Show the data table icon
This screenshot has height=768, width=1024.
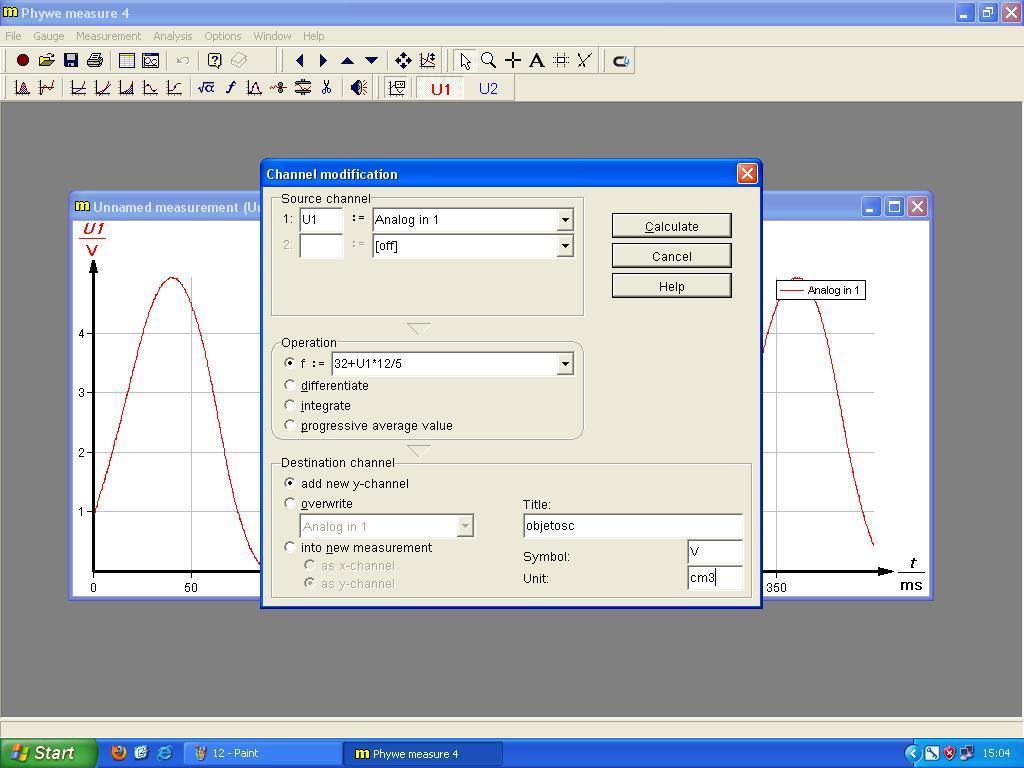pyautogui.click(x=127, y=61)
